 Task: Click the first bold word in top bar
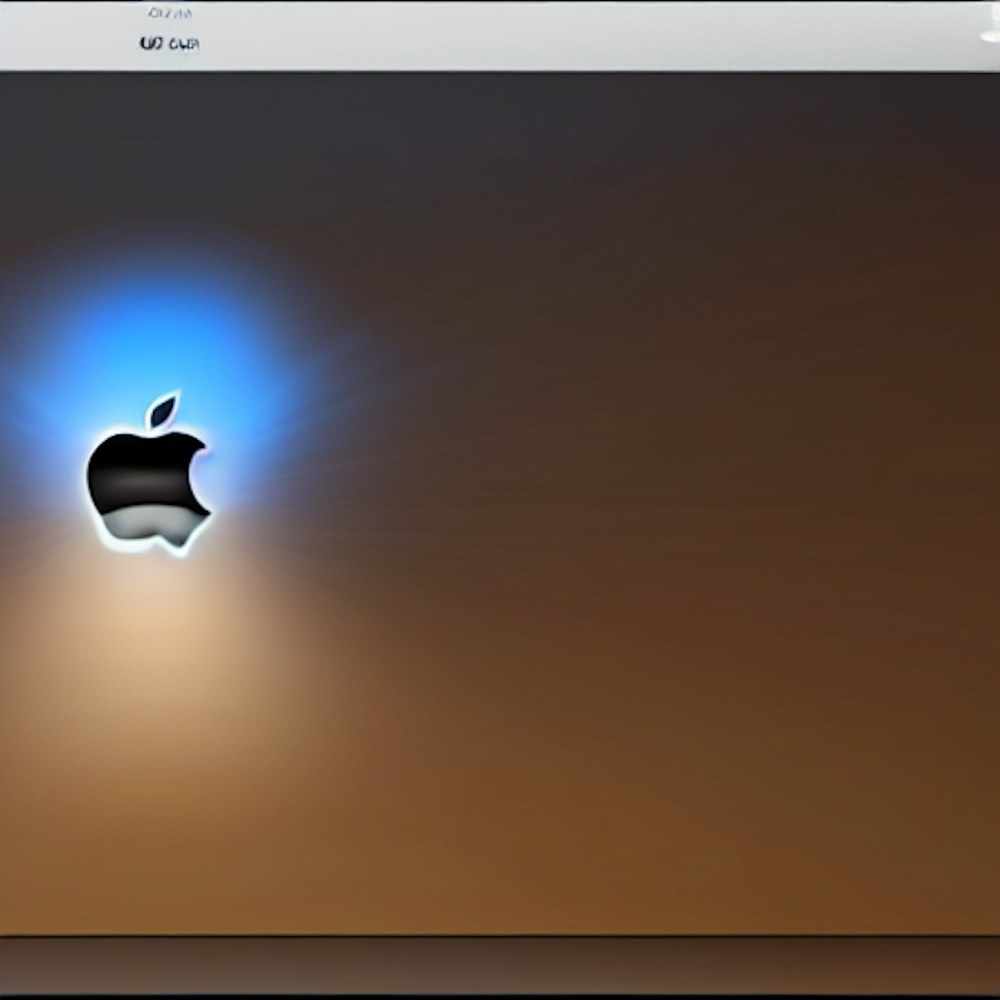[151, 44]
